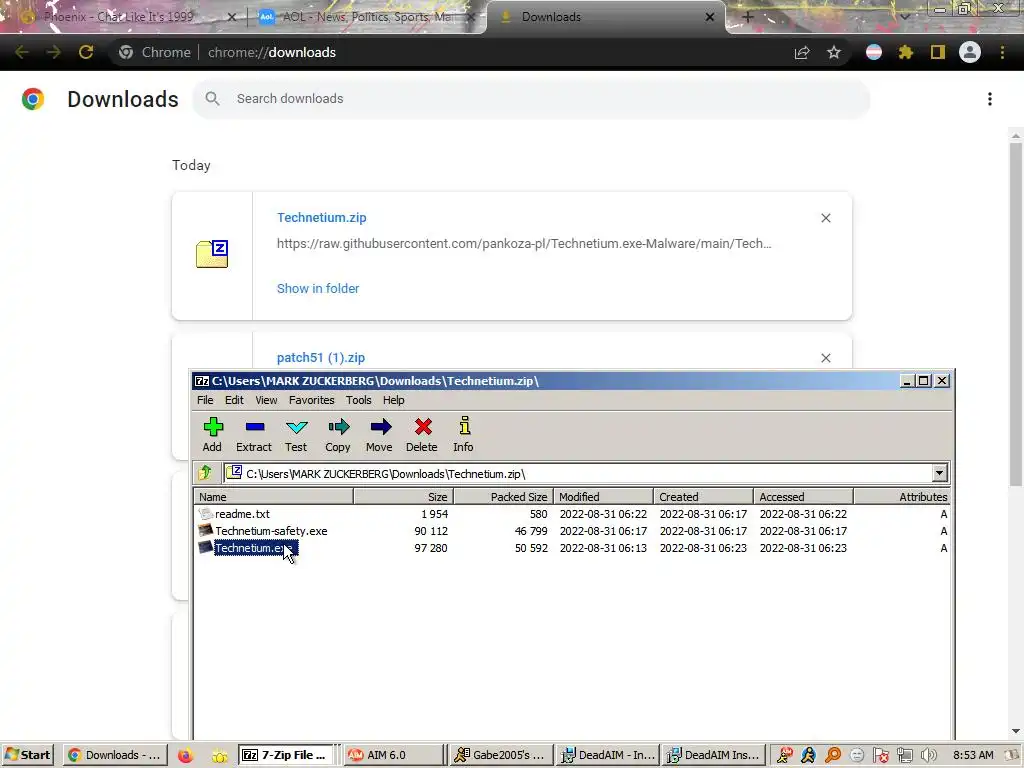Click the 7-Zip path address field
Screen dimensions: 1024x768
pos(578,473)
